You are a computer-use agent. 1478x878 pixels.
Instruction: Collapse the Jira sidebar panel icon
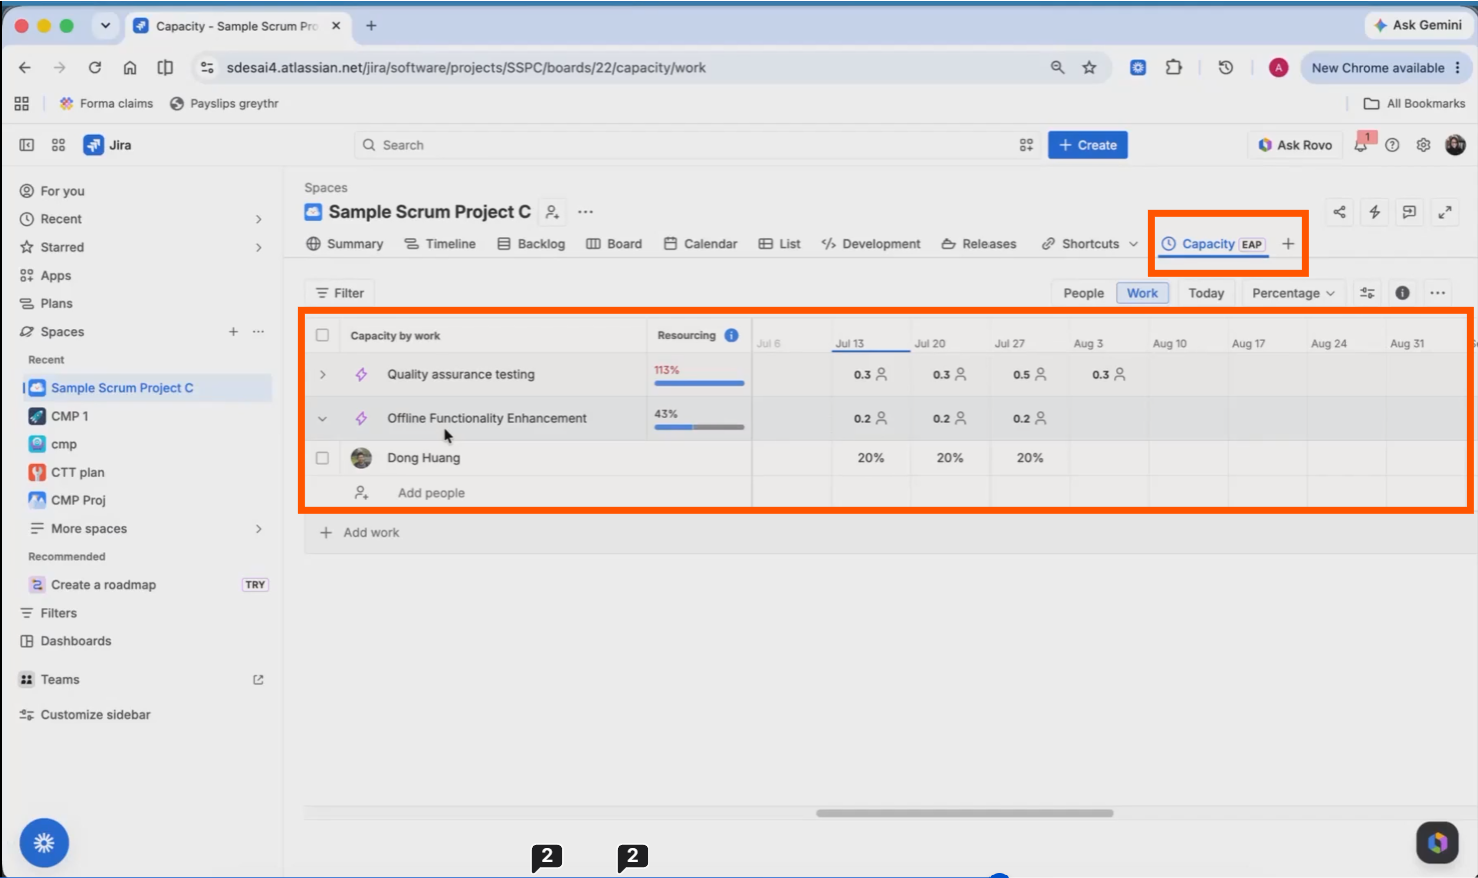[27, 145]
